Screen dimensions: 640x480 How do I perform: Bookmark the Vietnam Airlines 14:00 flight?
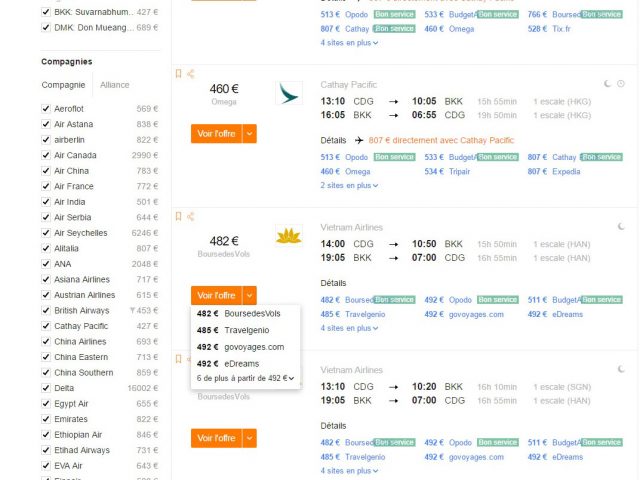179,215
